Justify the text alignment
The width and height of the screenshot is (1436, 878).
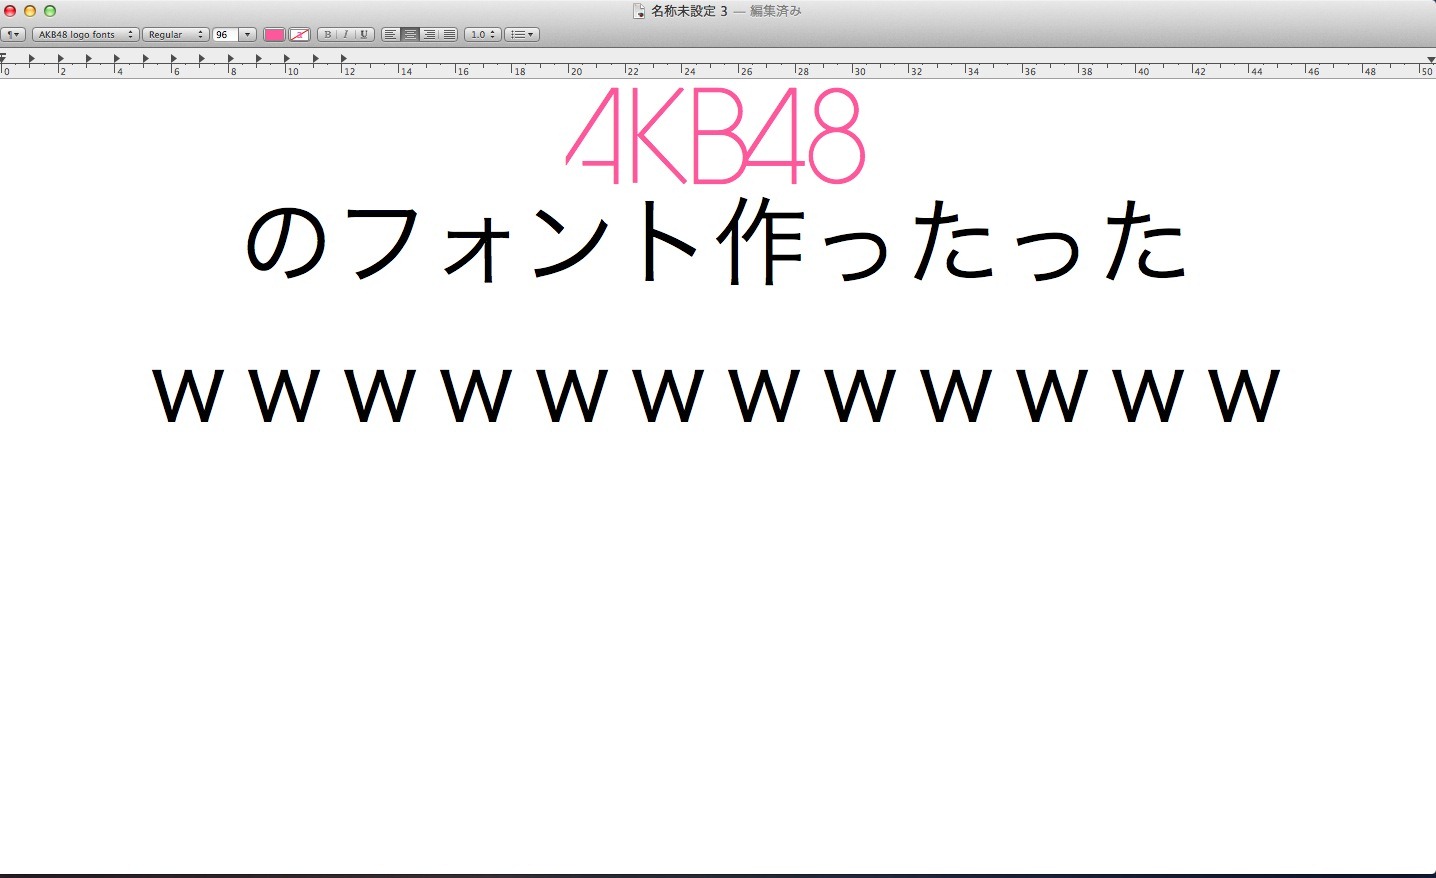(449, 34)
